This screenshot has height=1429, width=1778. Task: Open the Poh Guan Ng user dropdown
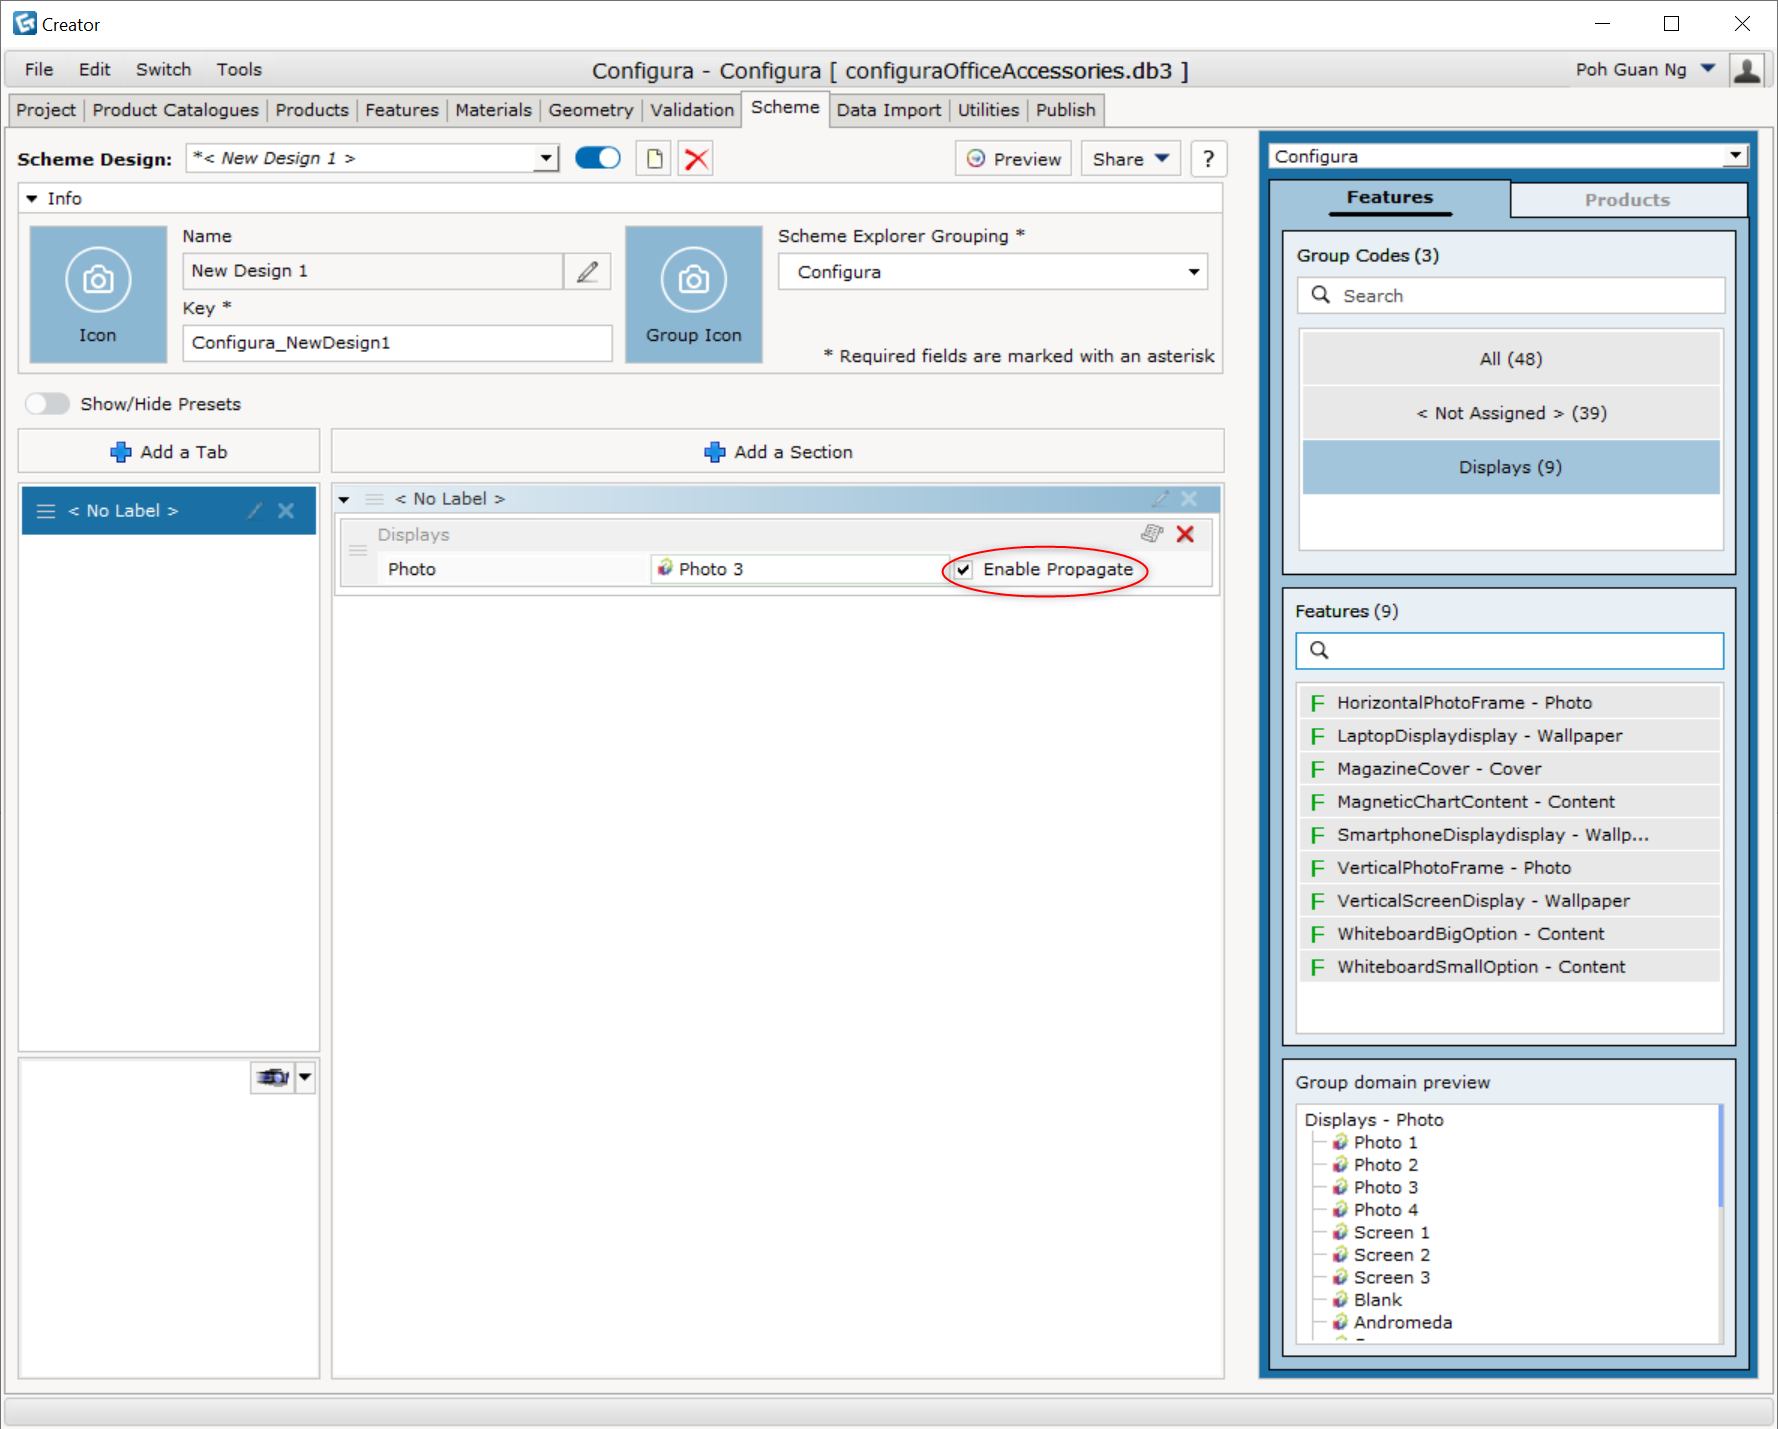pyautogui.click(x=1708, y=69)
